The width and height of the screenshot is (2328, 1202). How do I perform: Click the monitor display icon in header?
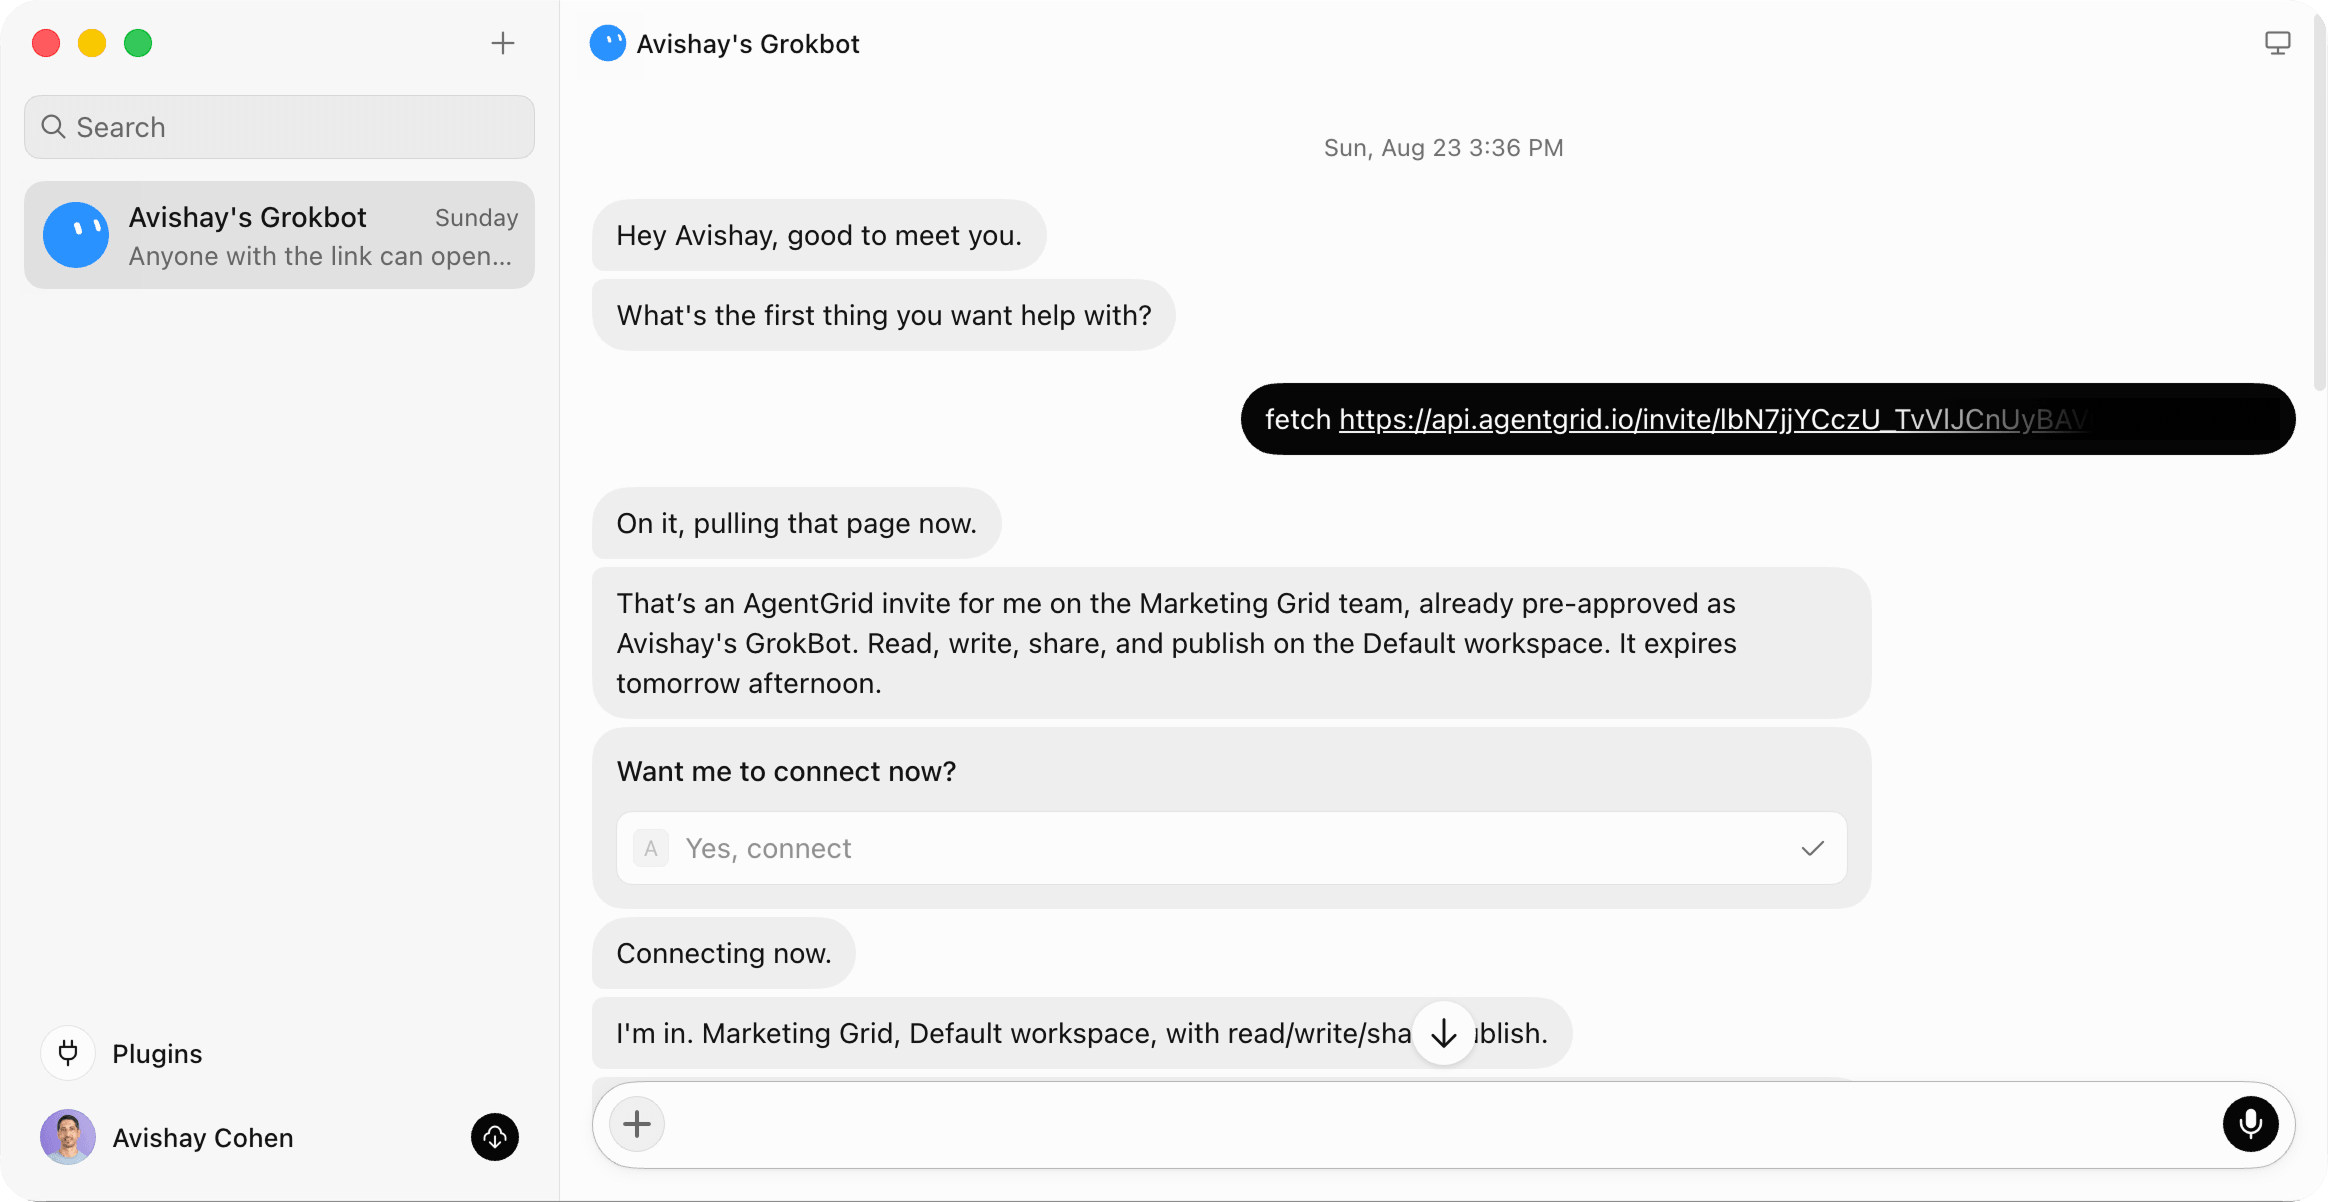pyautogui.click(x=2277, y=43)
